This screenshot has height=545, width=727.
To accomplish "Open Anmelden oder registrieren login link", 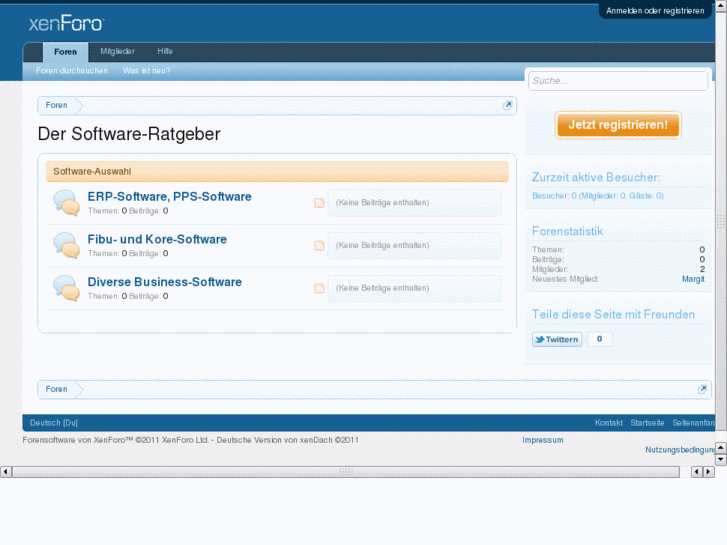I will pyautogui.click(x=654, y=10).
